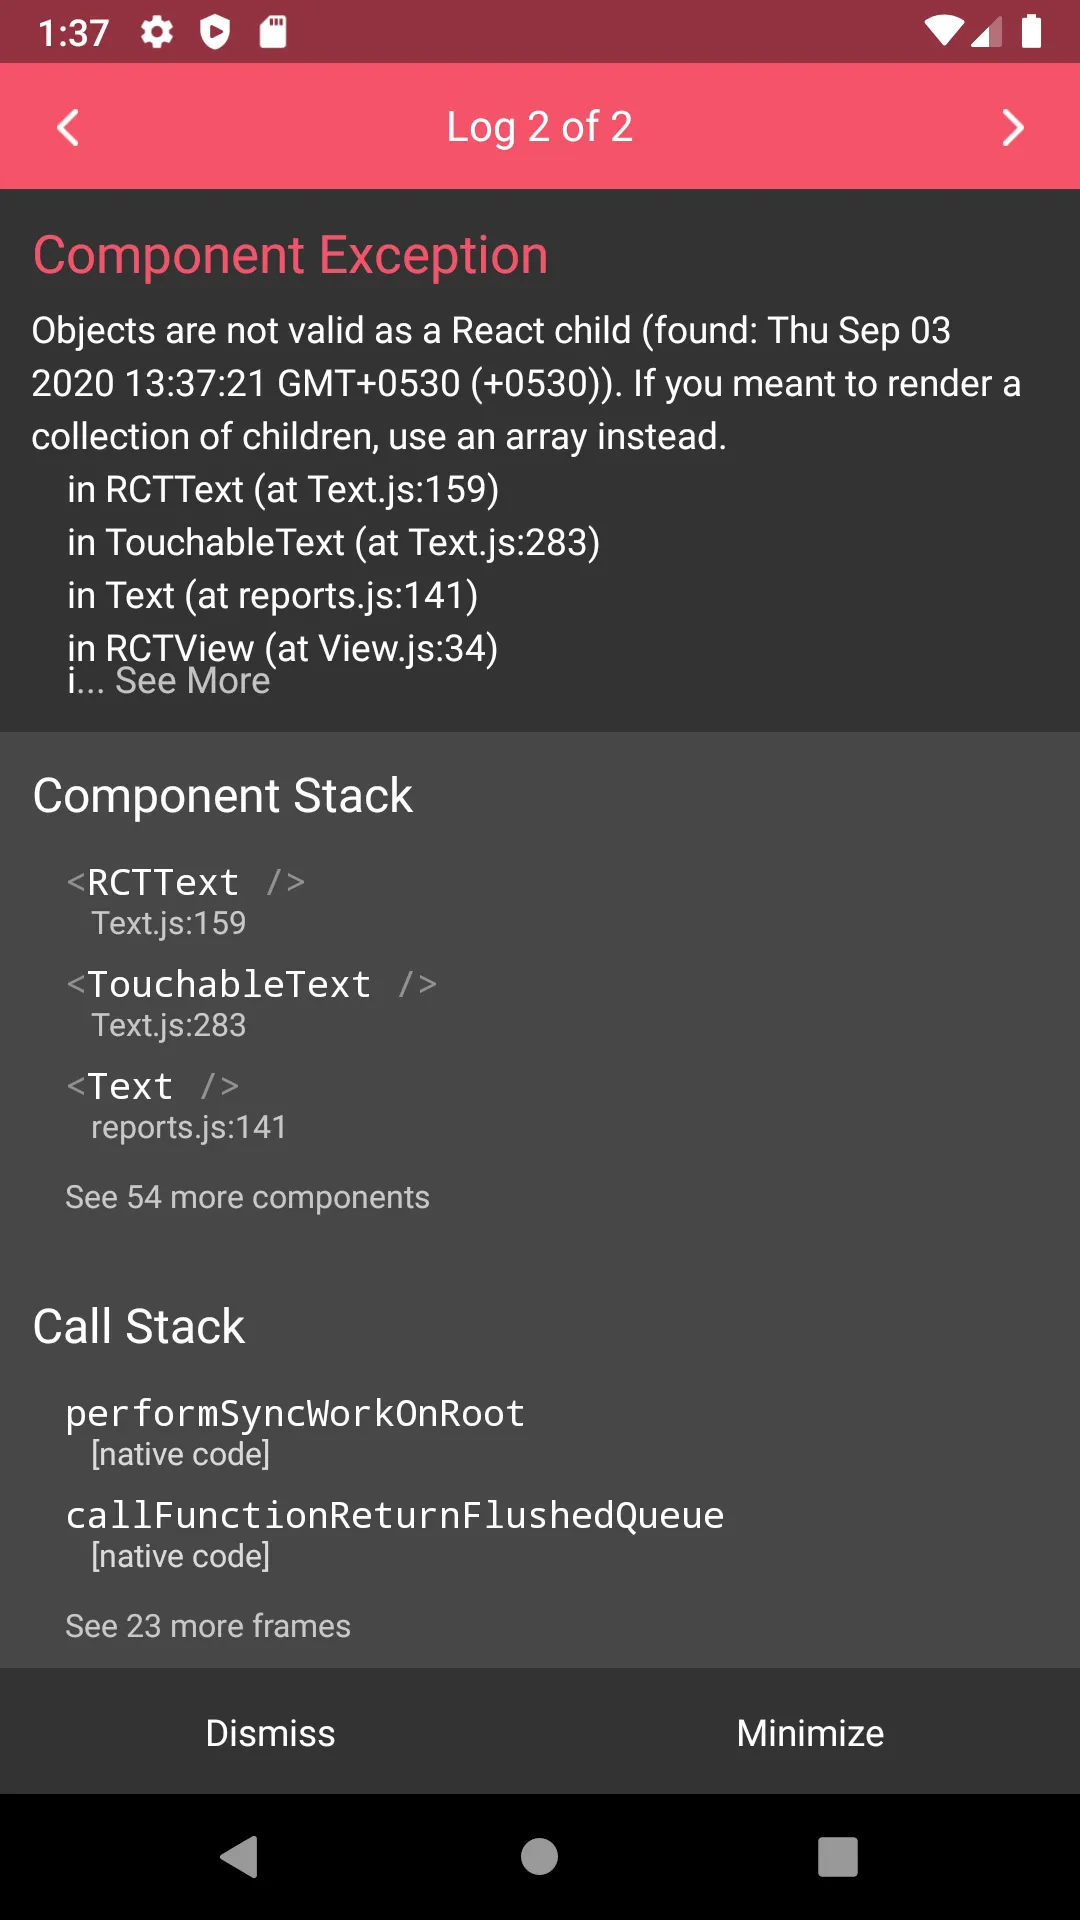Tap the Log 2 of 2 title
1080x1920 pixels.
[x=539, y=127]
